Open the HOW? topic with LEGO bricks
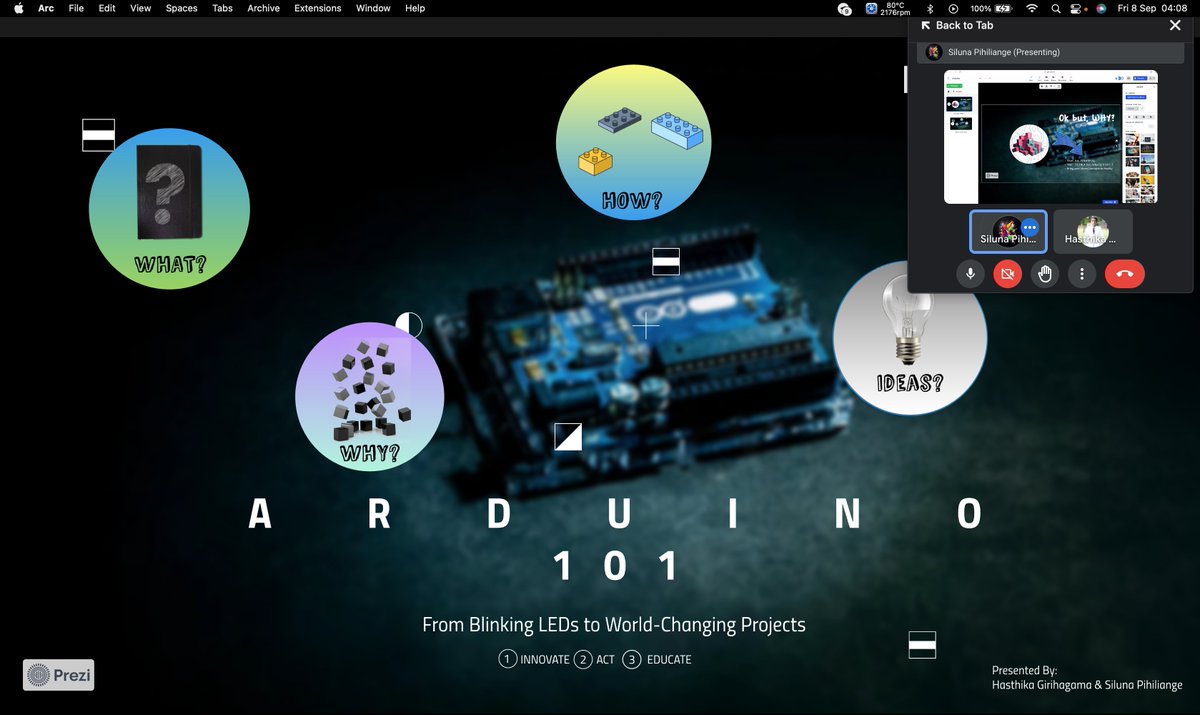 coord(633,142)
